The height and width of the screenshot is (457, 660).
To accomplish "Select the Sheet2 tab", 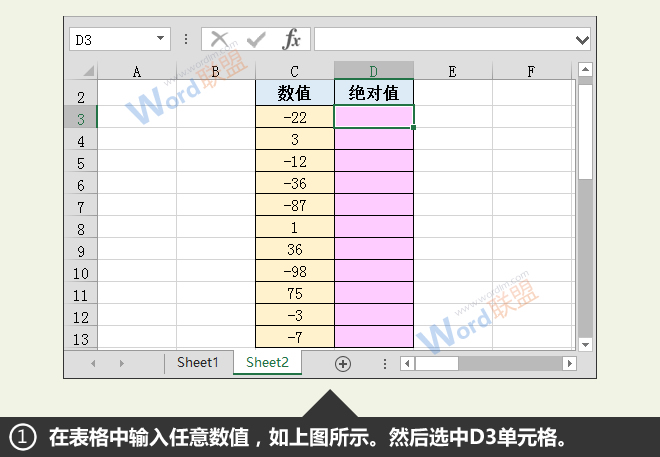I will [x=267, y=362].
